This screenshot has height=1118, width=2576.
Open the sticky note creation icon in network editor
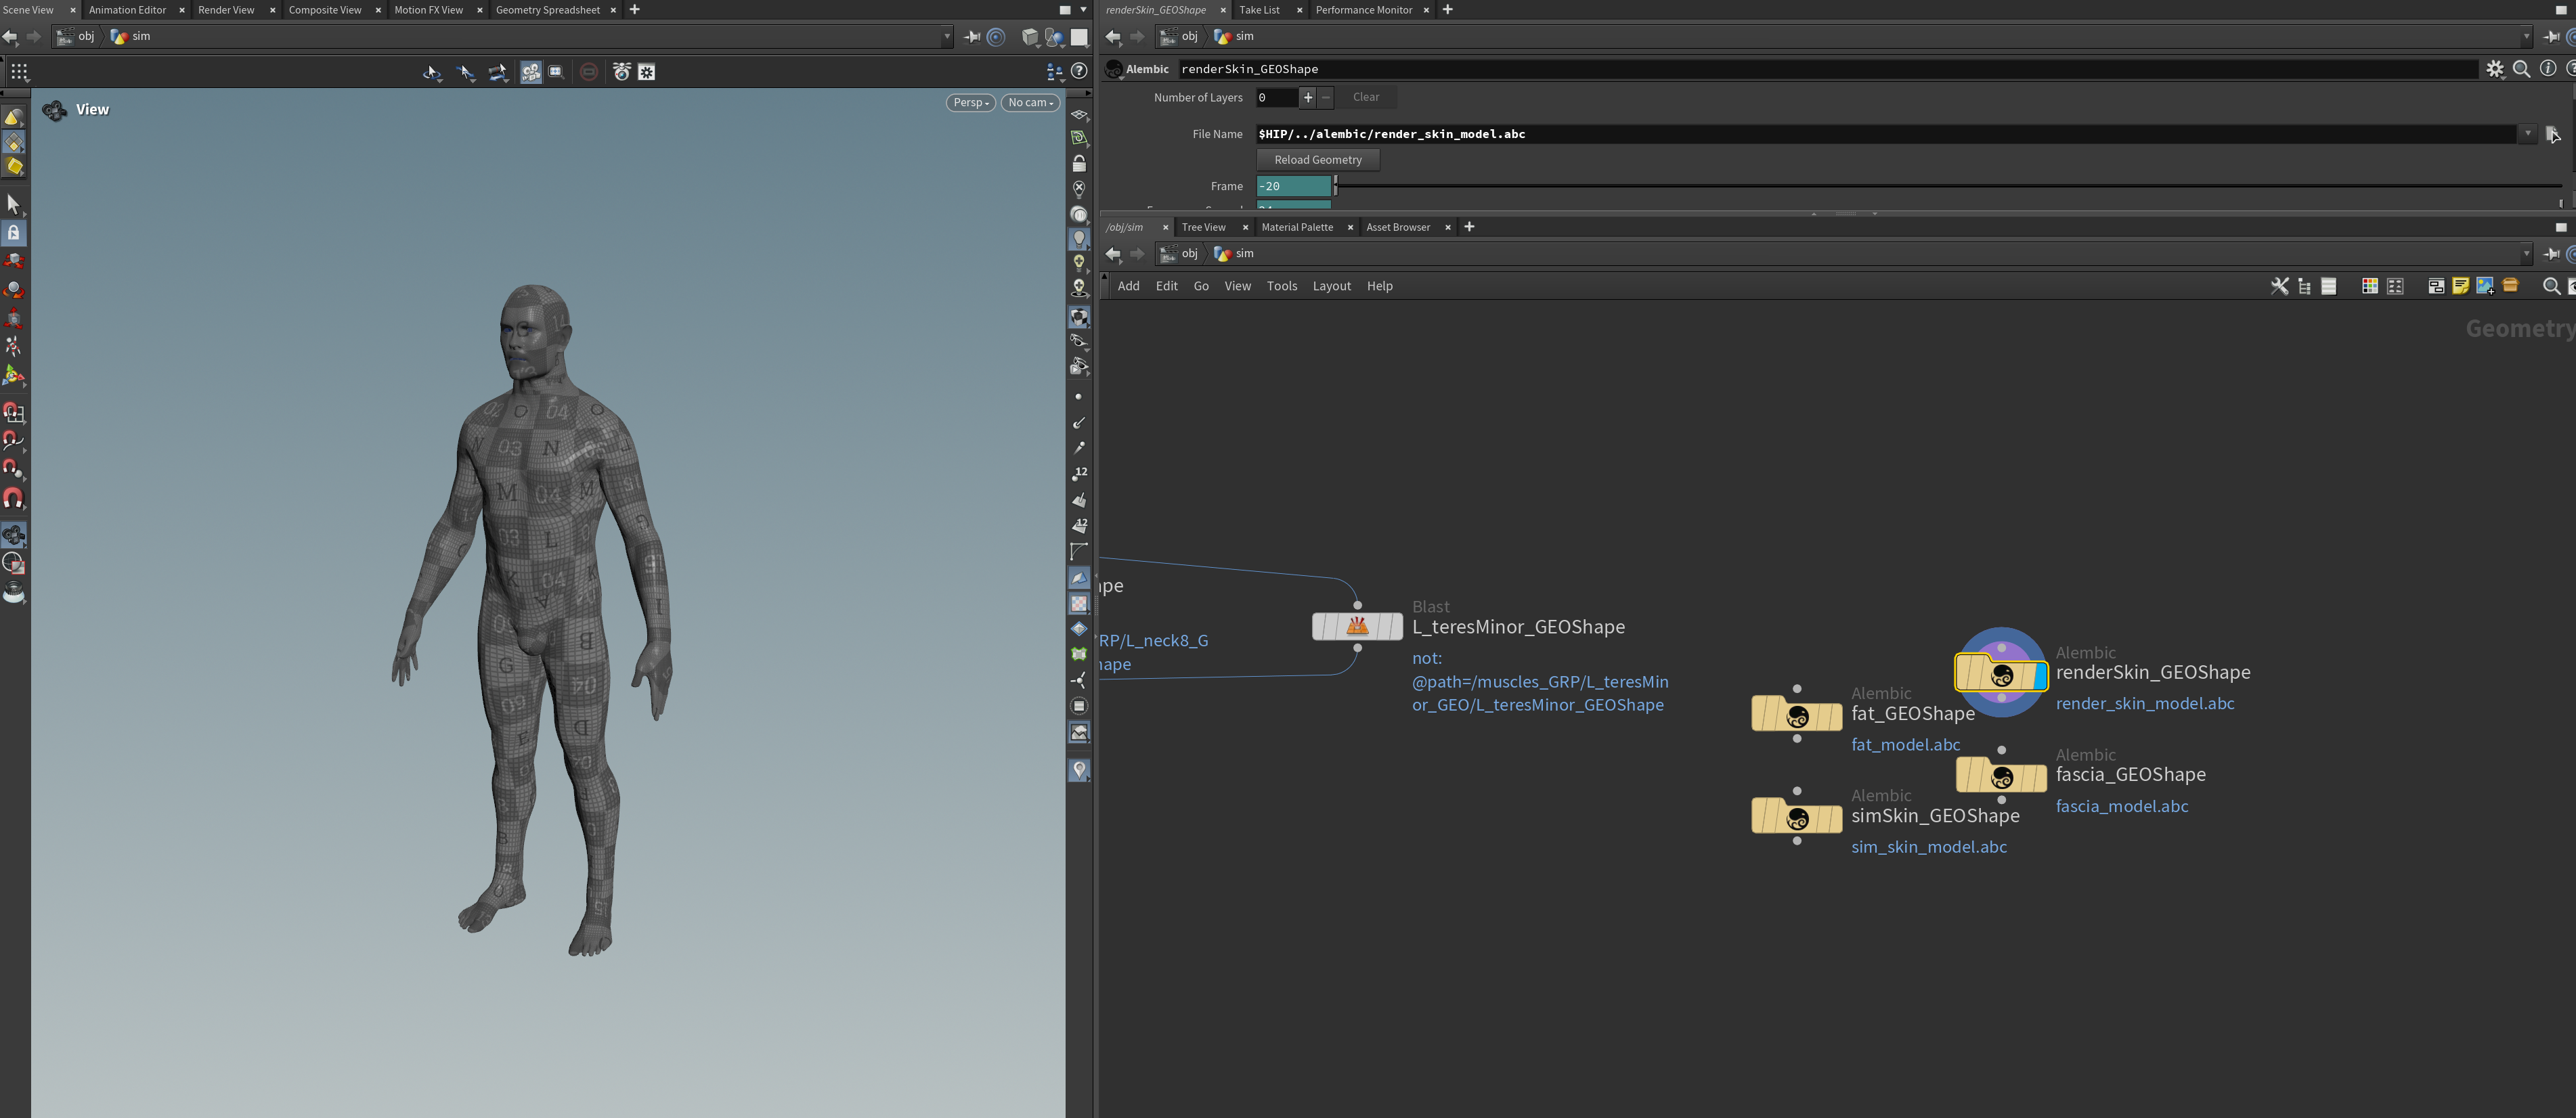tap(2460, 287)
